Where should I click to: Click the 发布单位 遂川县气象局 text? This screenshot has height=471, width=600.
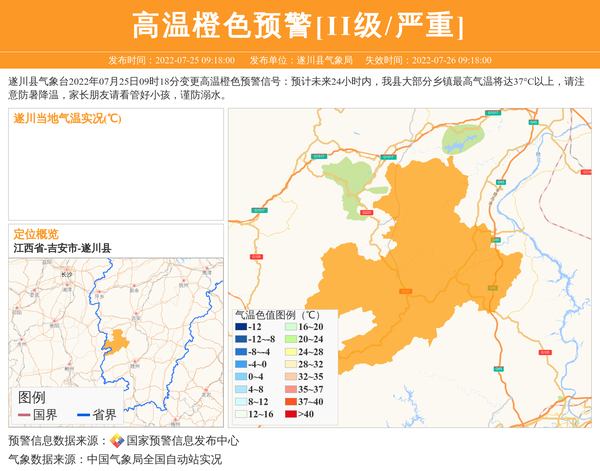(x=301, y=60)
